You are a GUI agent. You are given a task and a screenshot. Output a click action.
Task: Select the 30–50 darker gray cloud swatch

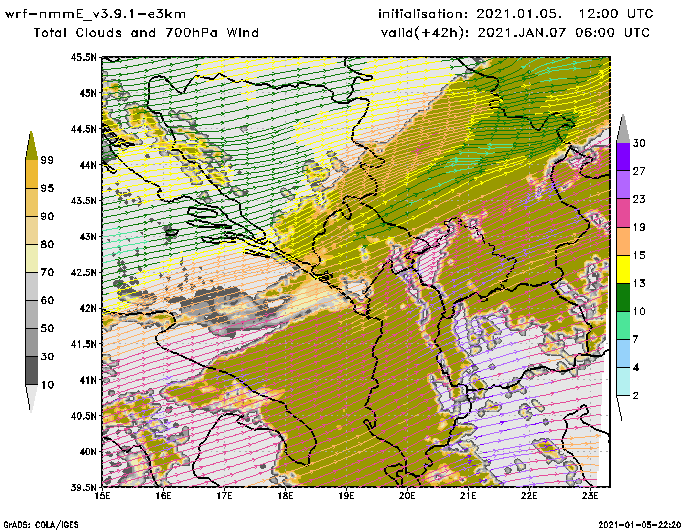pos(31,343)
